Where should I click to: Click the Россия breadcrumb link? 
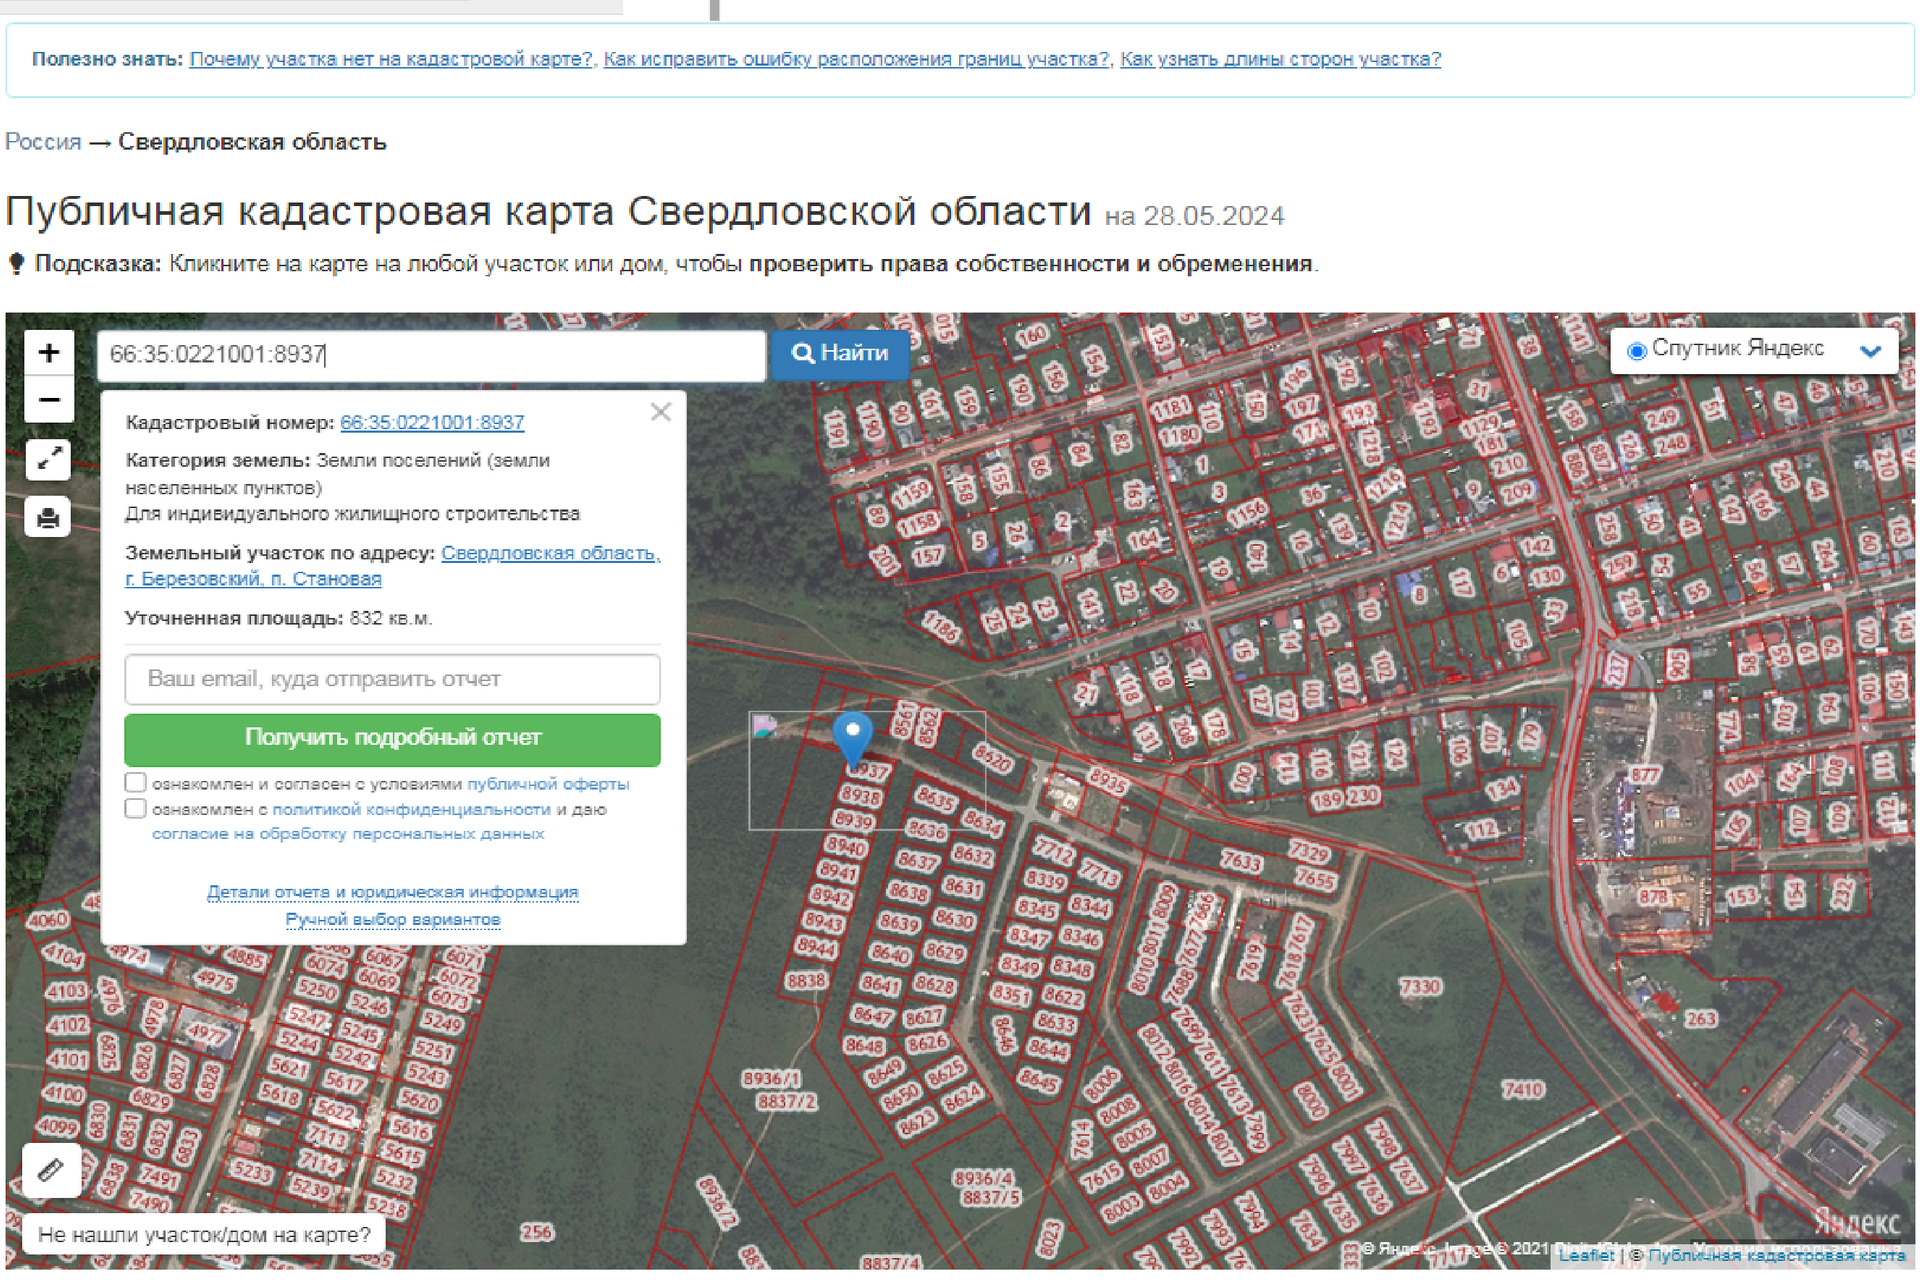click(x=43, y=142)
